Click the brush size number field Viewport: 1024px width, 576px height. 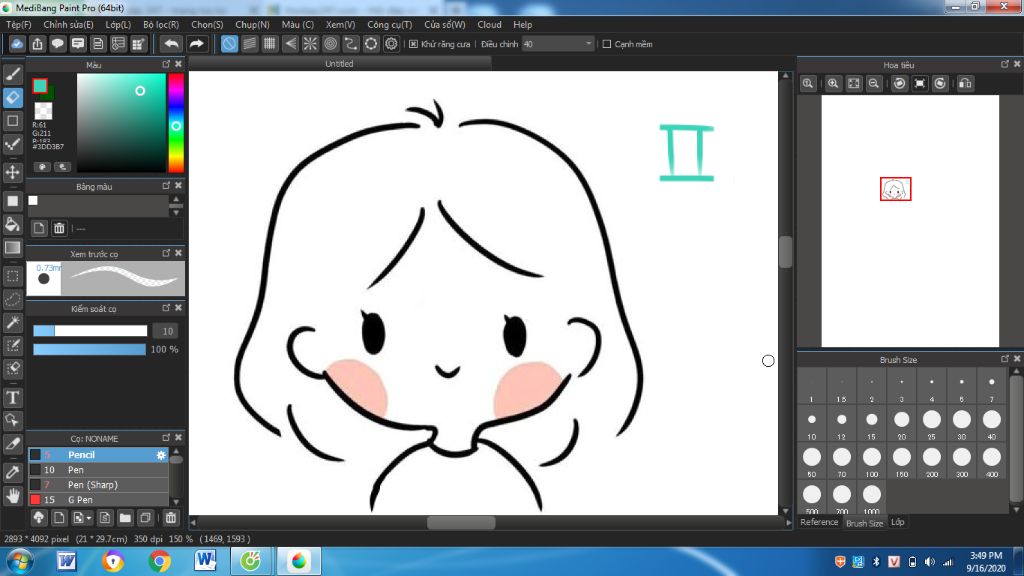pos(167,331)
